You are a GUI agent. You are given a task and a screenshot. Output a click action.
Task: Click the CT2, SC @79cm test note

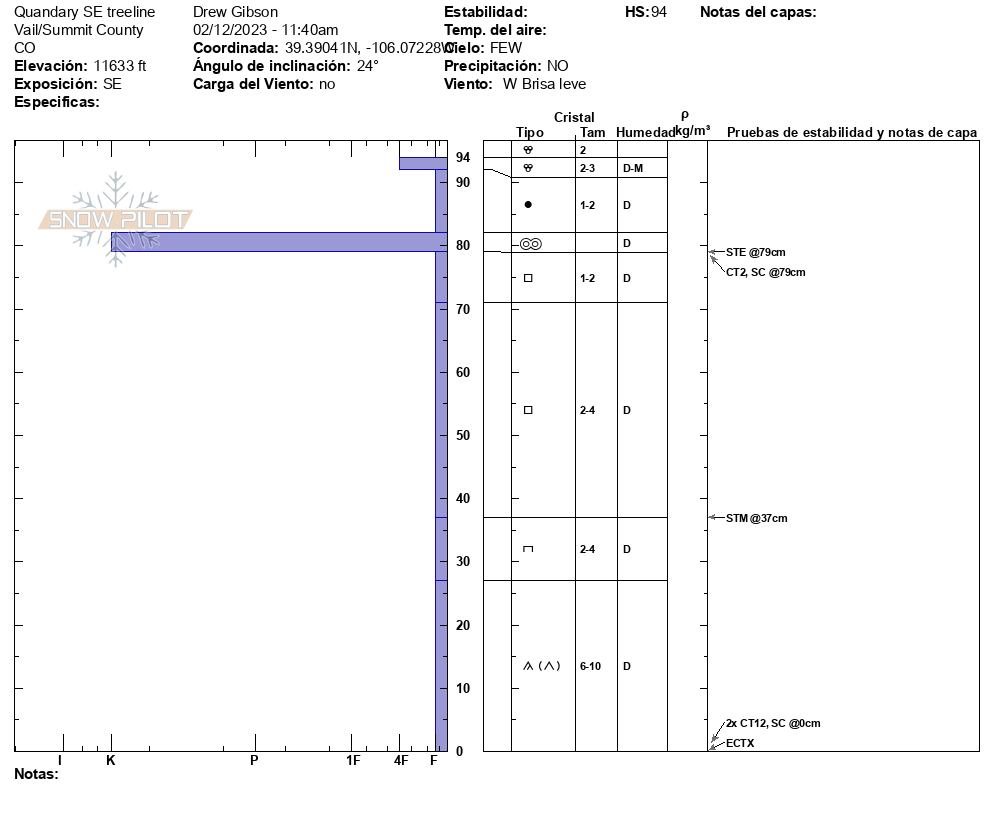765,272
